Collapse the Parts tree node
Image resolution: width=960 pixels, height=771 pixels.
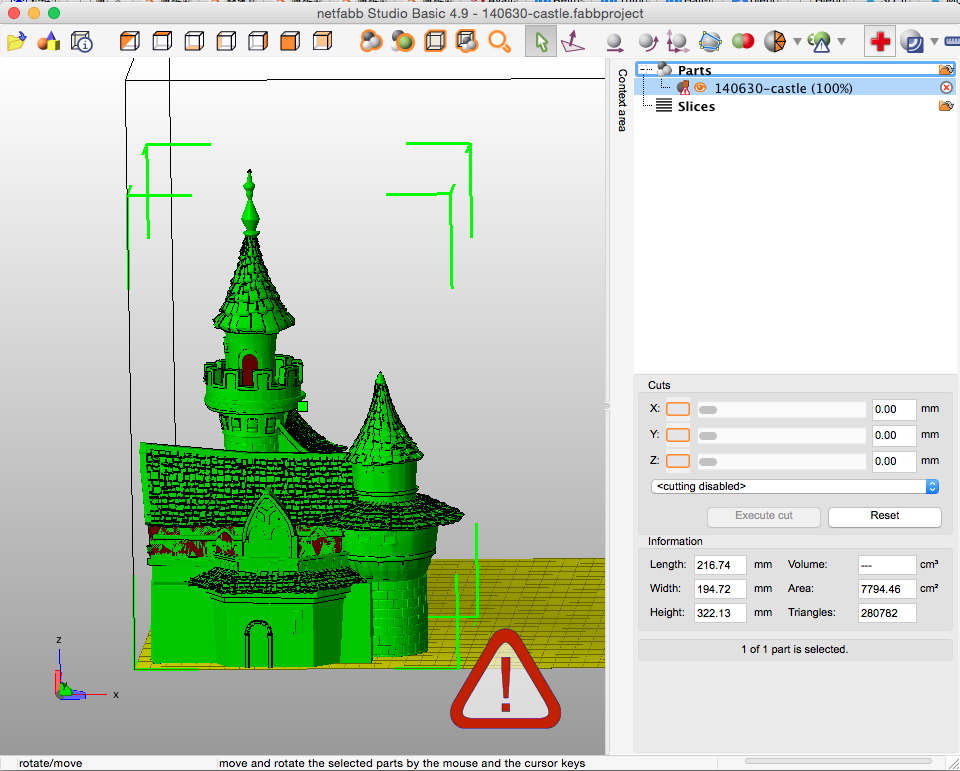[x=641, y=69]
